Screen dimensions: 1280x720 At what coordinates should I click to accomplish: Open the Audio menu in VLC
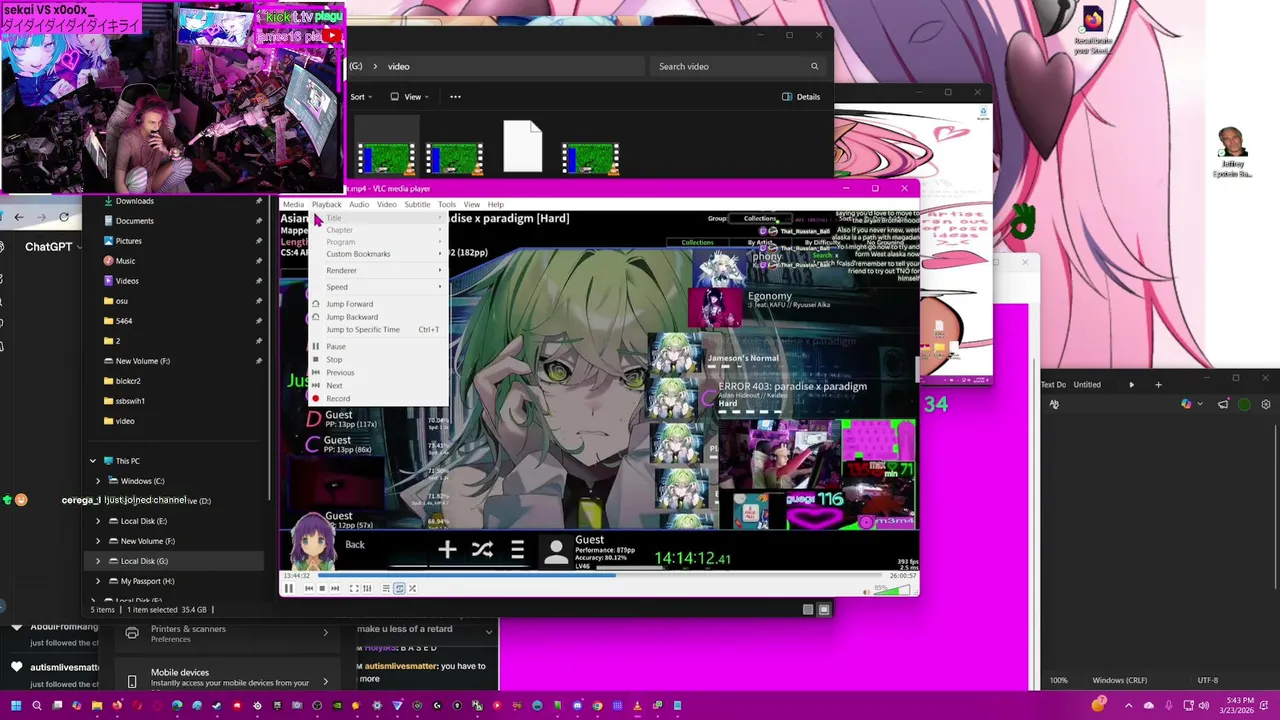[x=358, y=204]
